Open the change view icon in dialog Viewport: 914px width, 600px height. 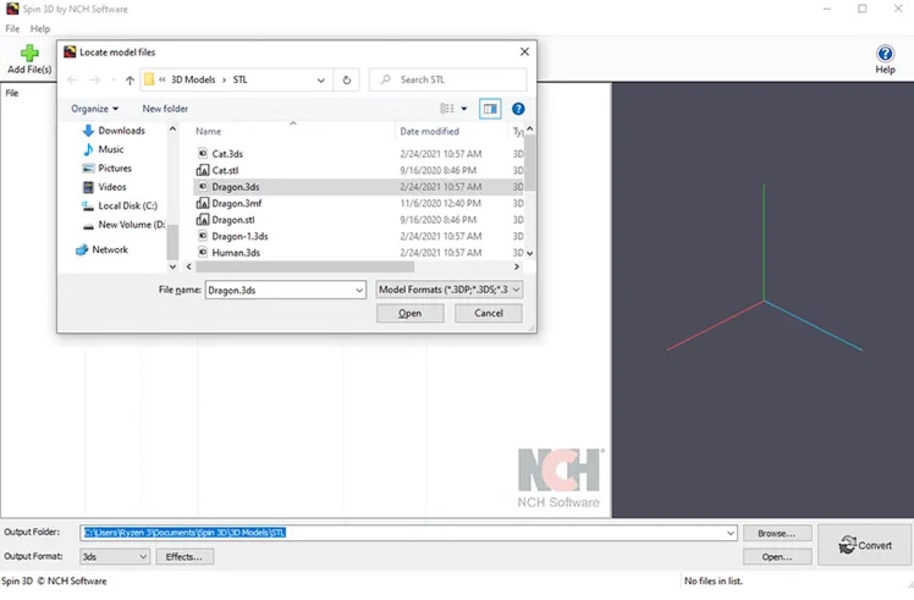click(447, 108)
